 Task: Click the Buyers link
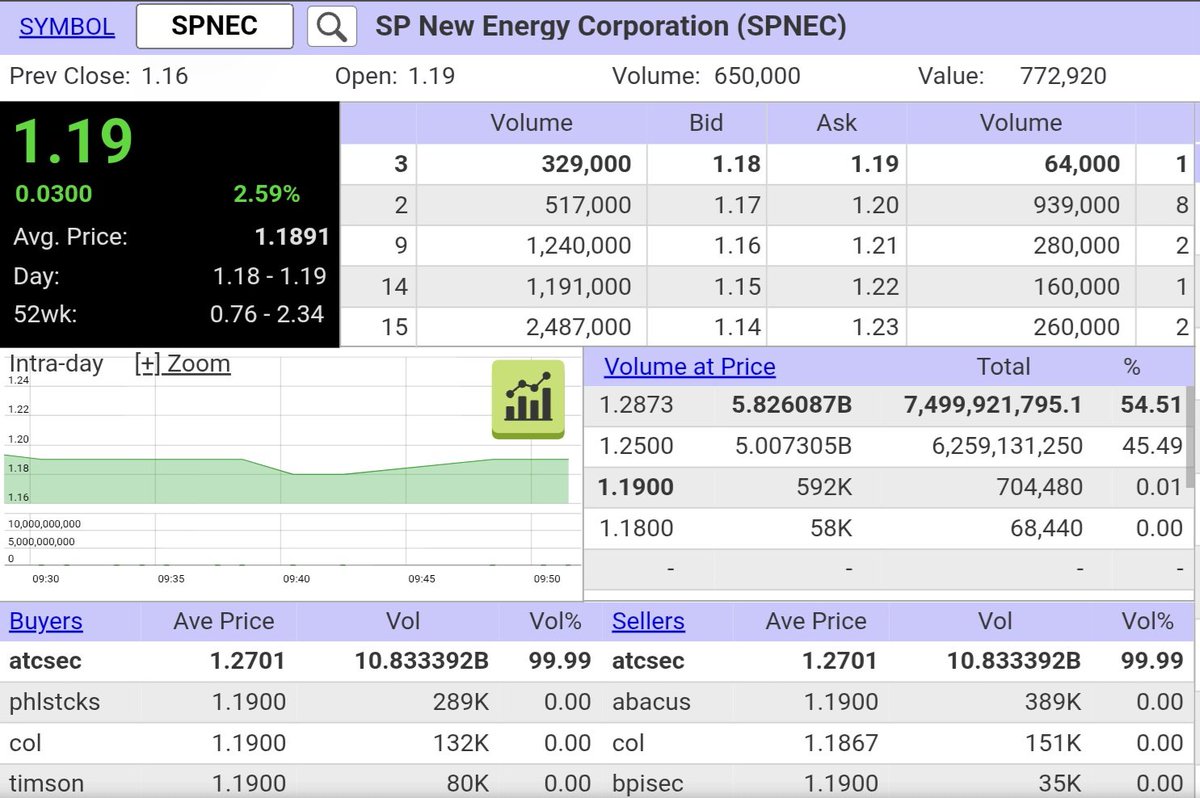(x=46, y=621)
